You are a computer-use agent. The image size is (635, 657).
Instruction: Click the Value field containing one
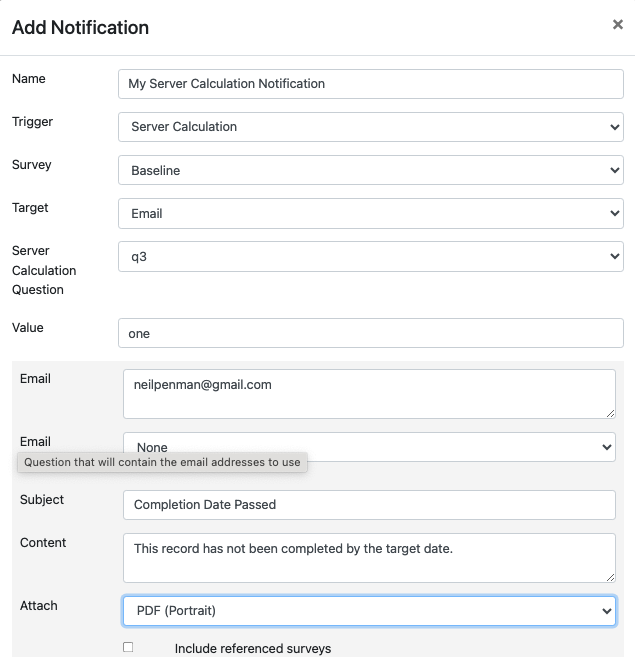[371, 333]
